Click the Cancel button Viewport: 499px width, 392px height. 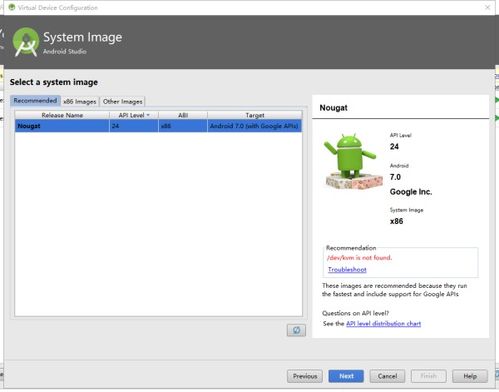click(x=387, y=376)
